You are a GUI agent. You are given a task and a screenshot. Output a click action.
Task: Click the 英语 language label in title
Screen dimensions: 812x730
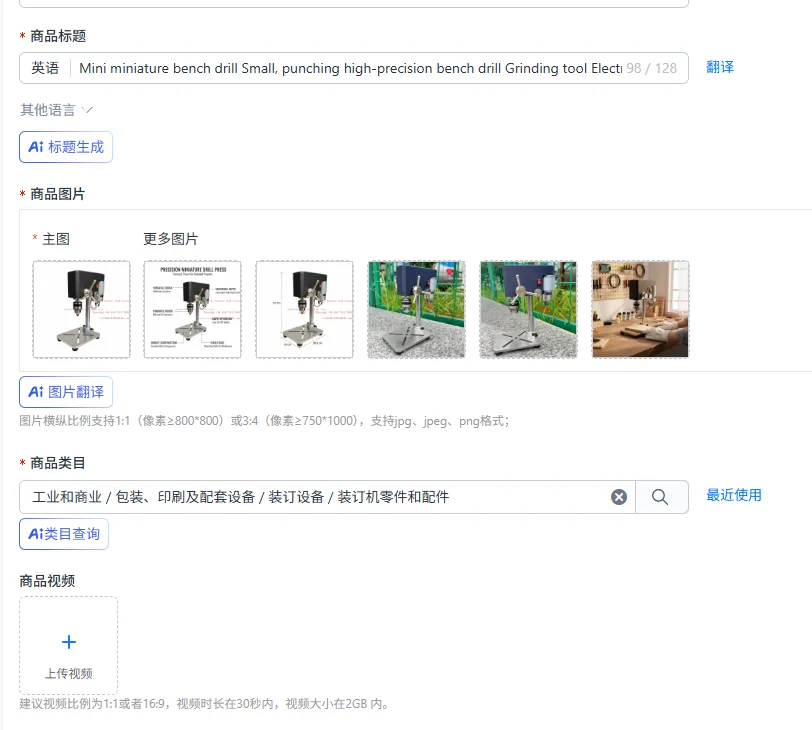45,68
